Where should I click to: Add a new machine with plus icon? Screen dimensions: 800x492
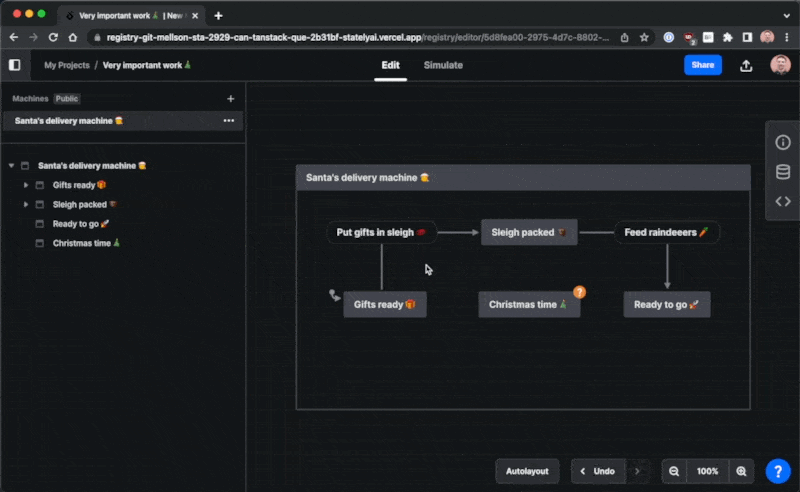pyautogui.click(x=231, y=99)
